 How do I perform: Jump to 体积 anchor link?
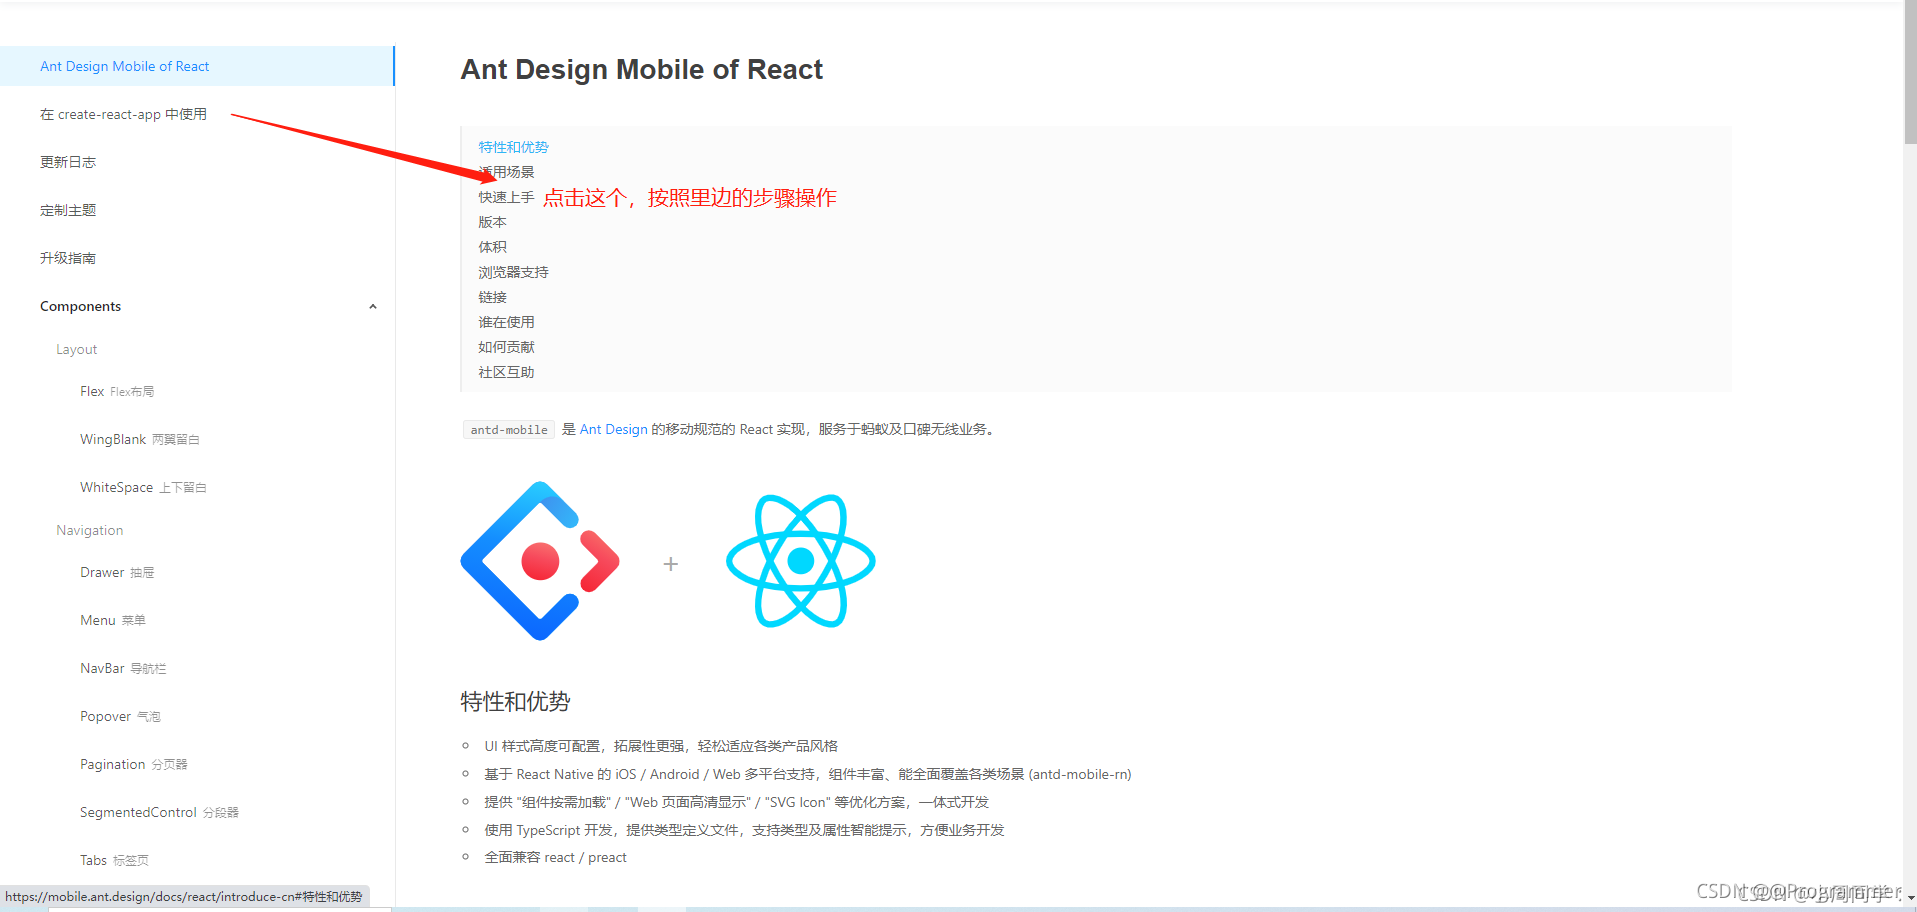(x=492, y=247)
